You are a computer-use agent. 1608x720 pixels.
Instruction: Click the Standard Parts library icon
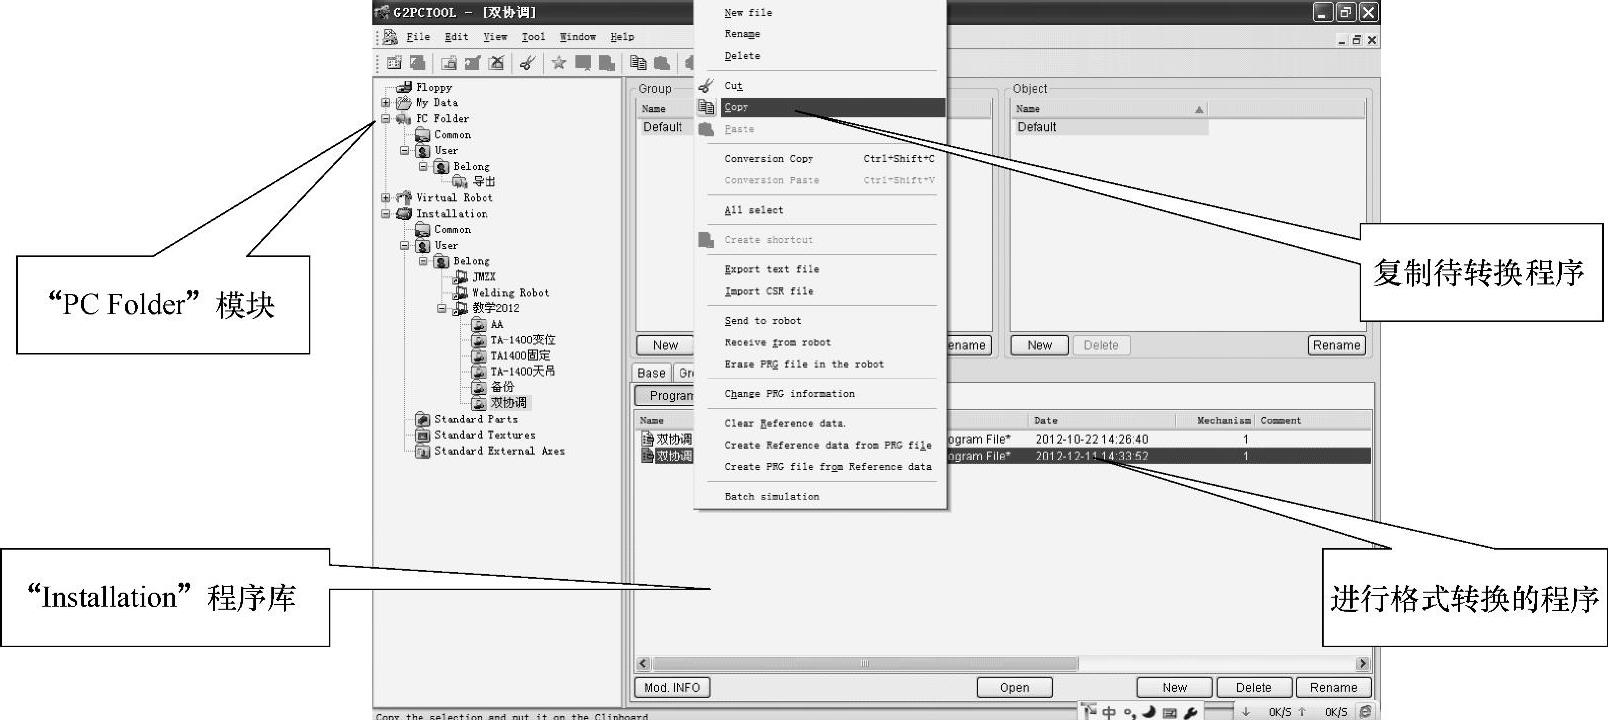422,419
